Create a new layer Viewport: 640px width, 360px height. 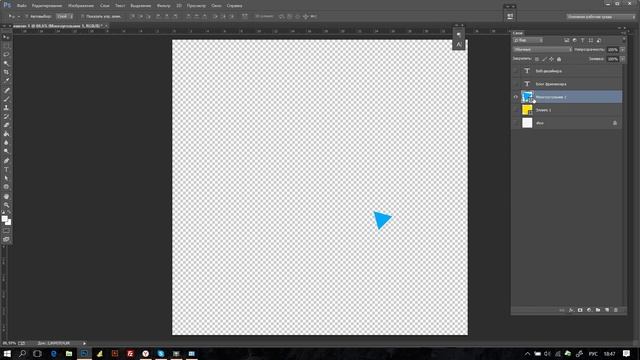pos(607,310)
